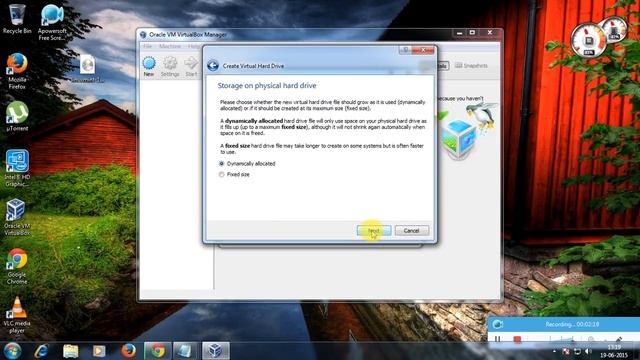Click the Start arrow in VirtualBox toolbar

click(191, 67)
